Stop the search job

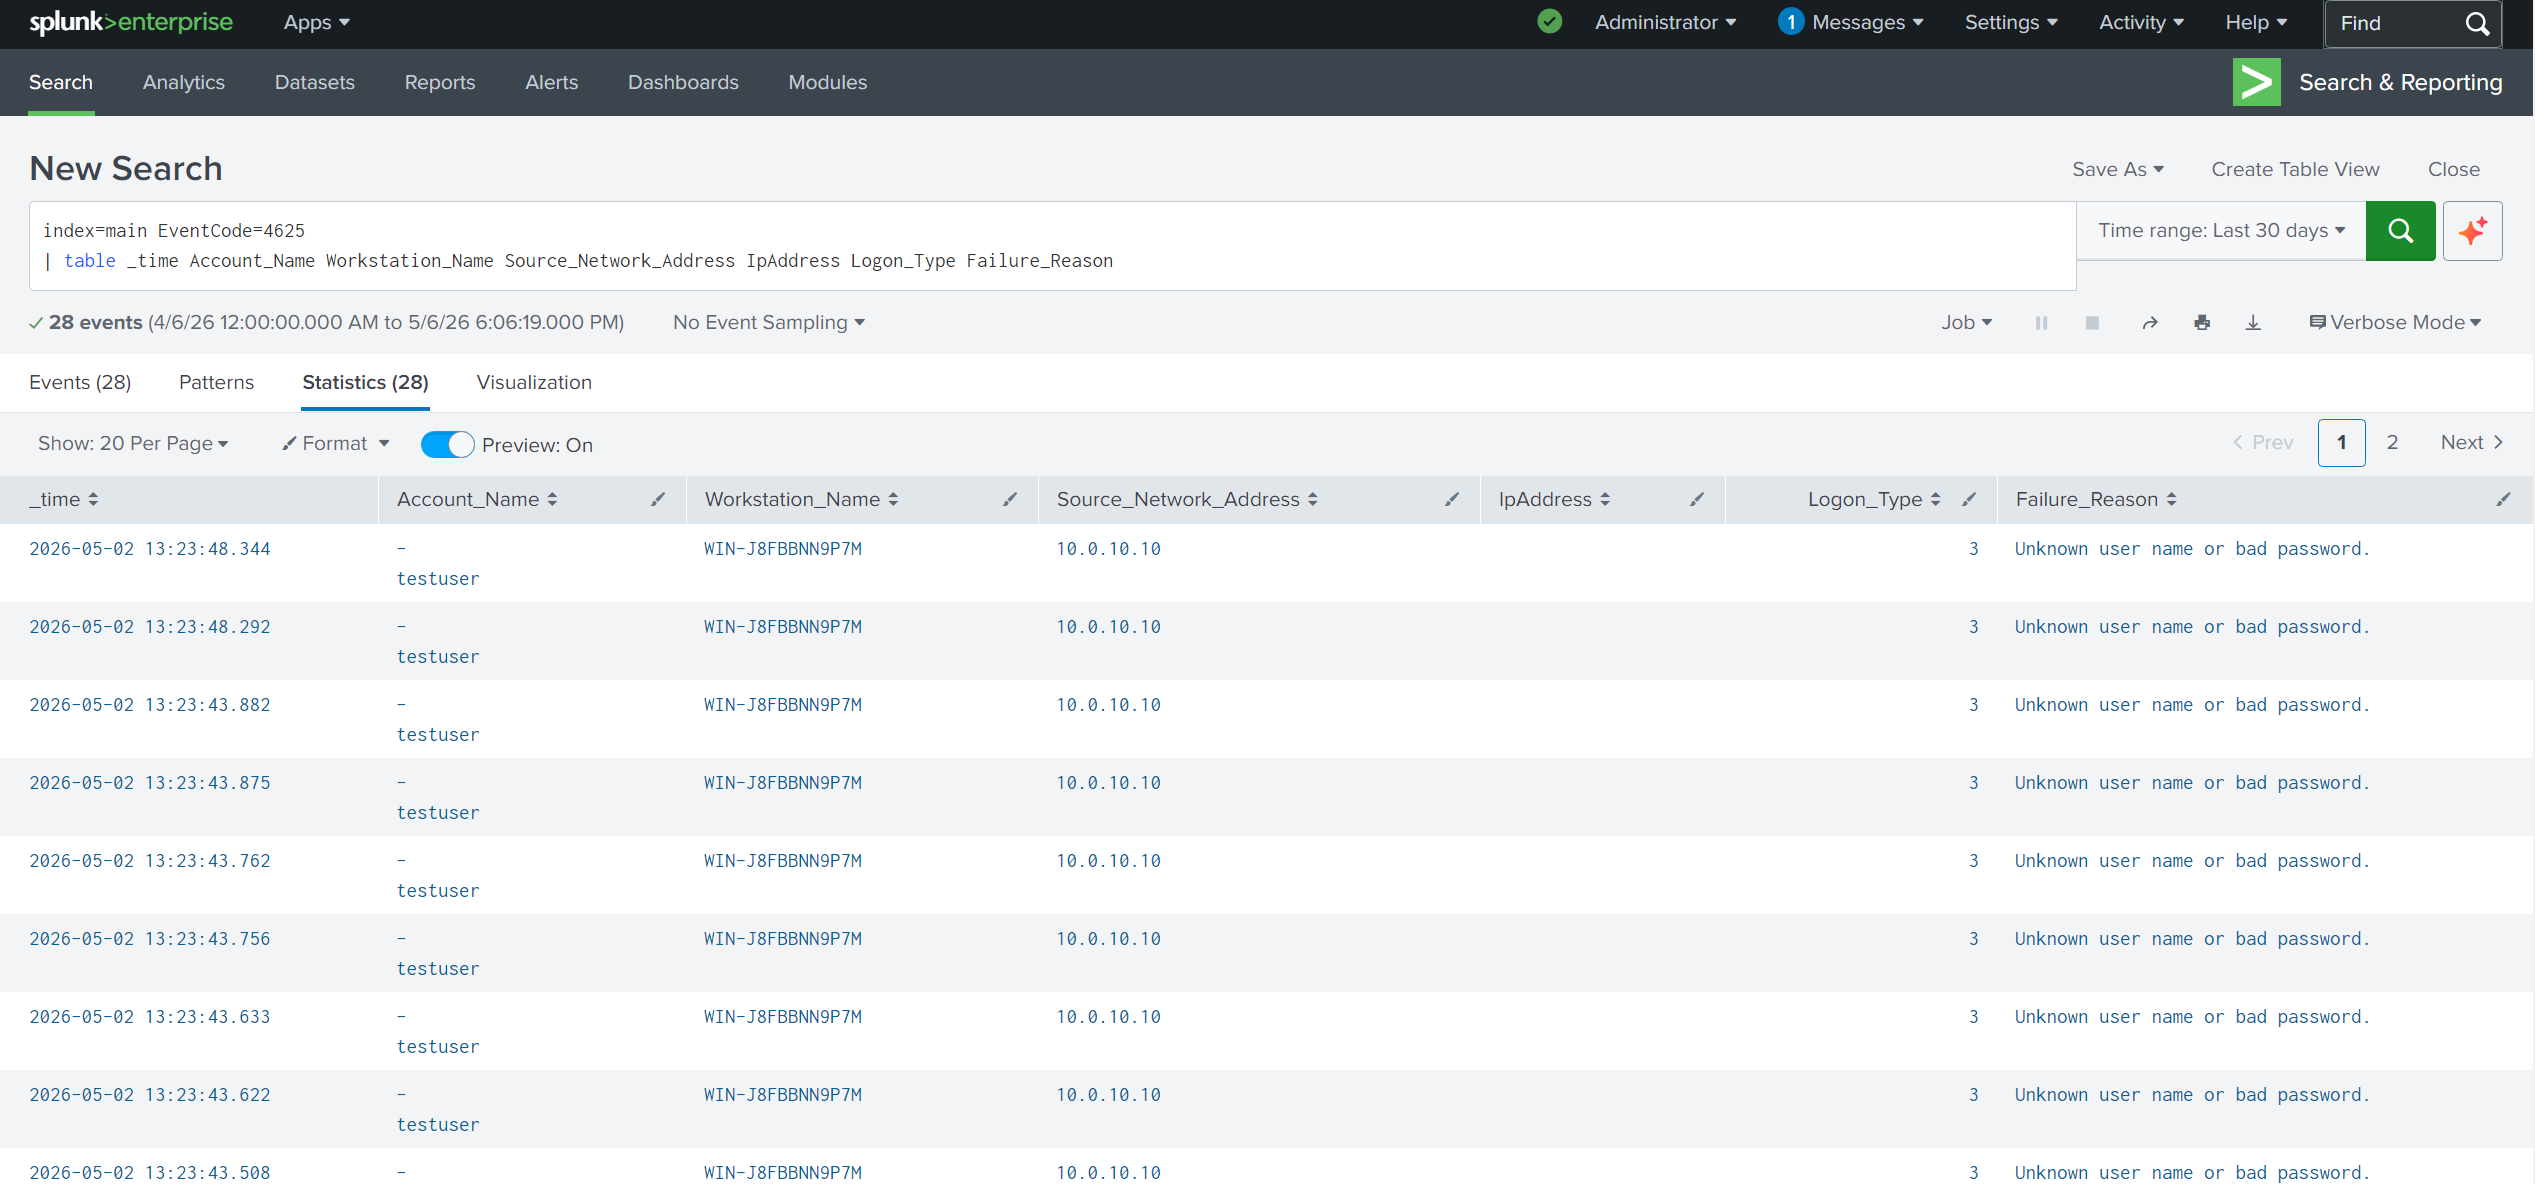click(2092, 323)
